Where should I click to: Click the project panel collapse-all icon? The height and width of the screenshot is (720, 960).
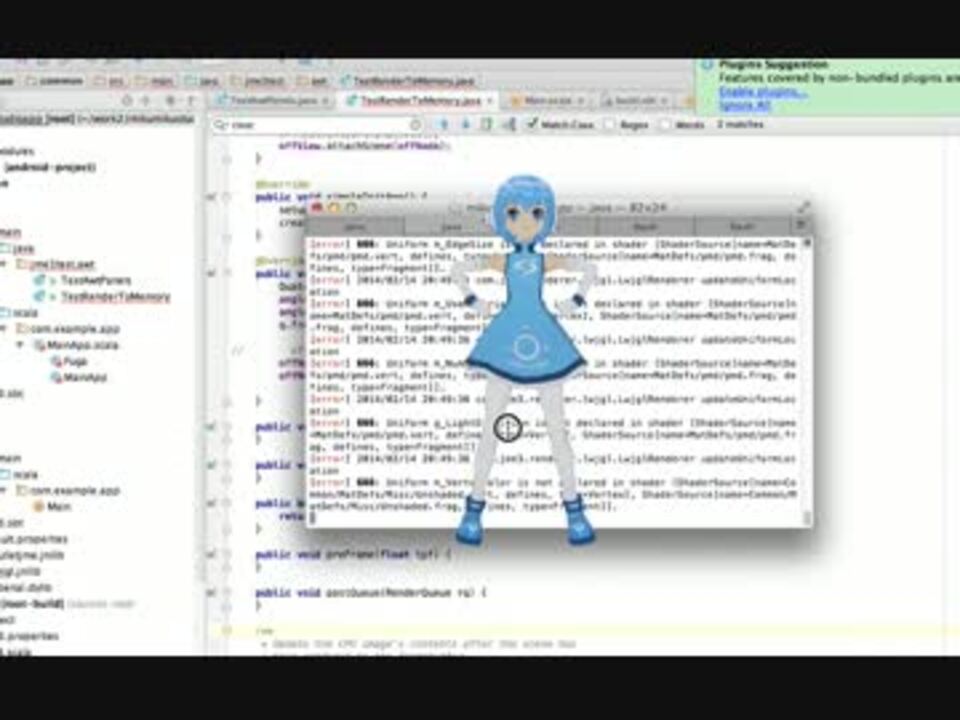point(146,100)
